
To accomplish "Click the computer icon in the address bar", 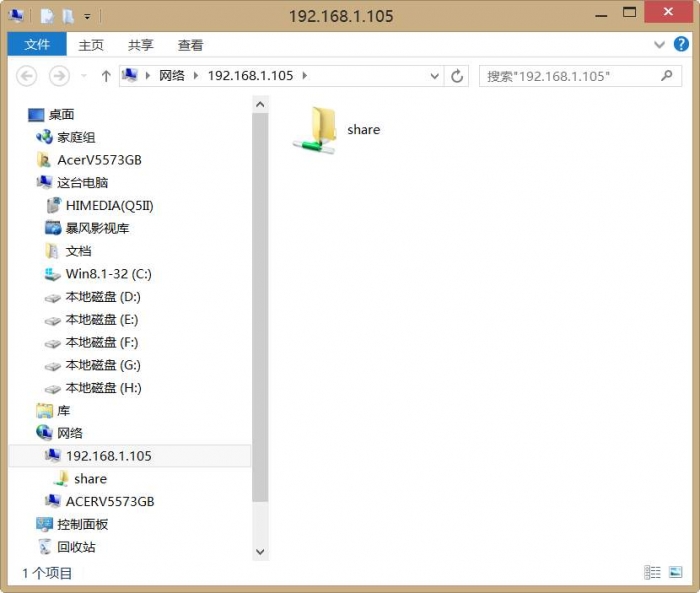I will (x=129, y=75).
